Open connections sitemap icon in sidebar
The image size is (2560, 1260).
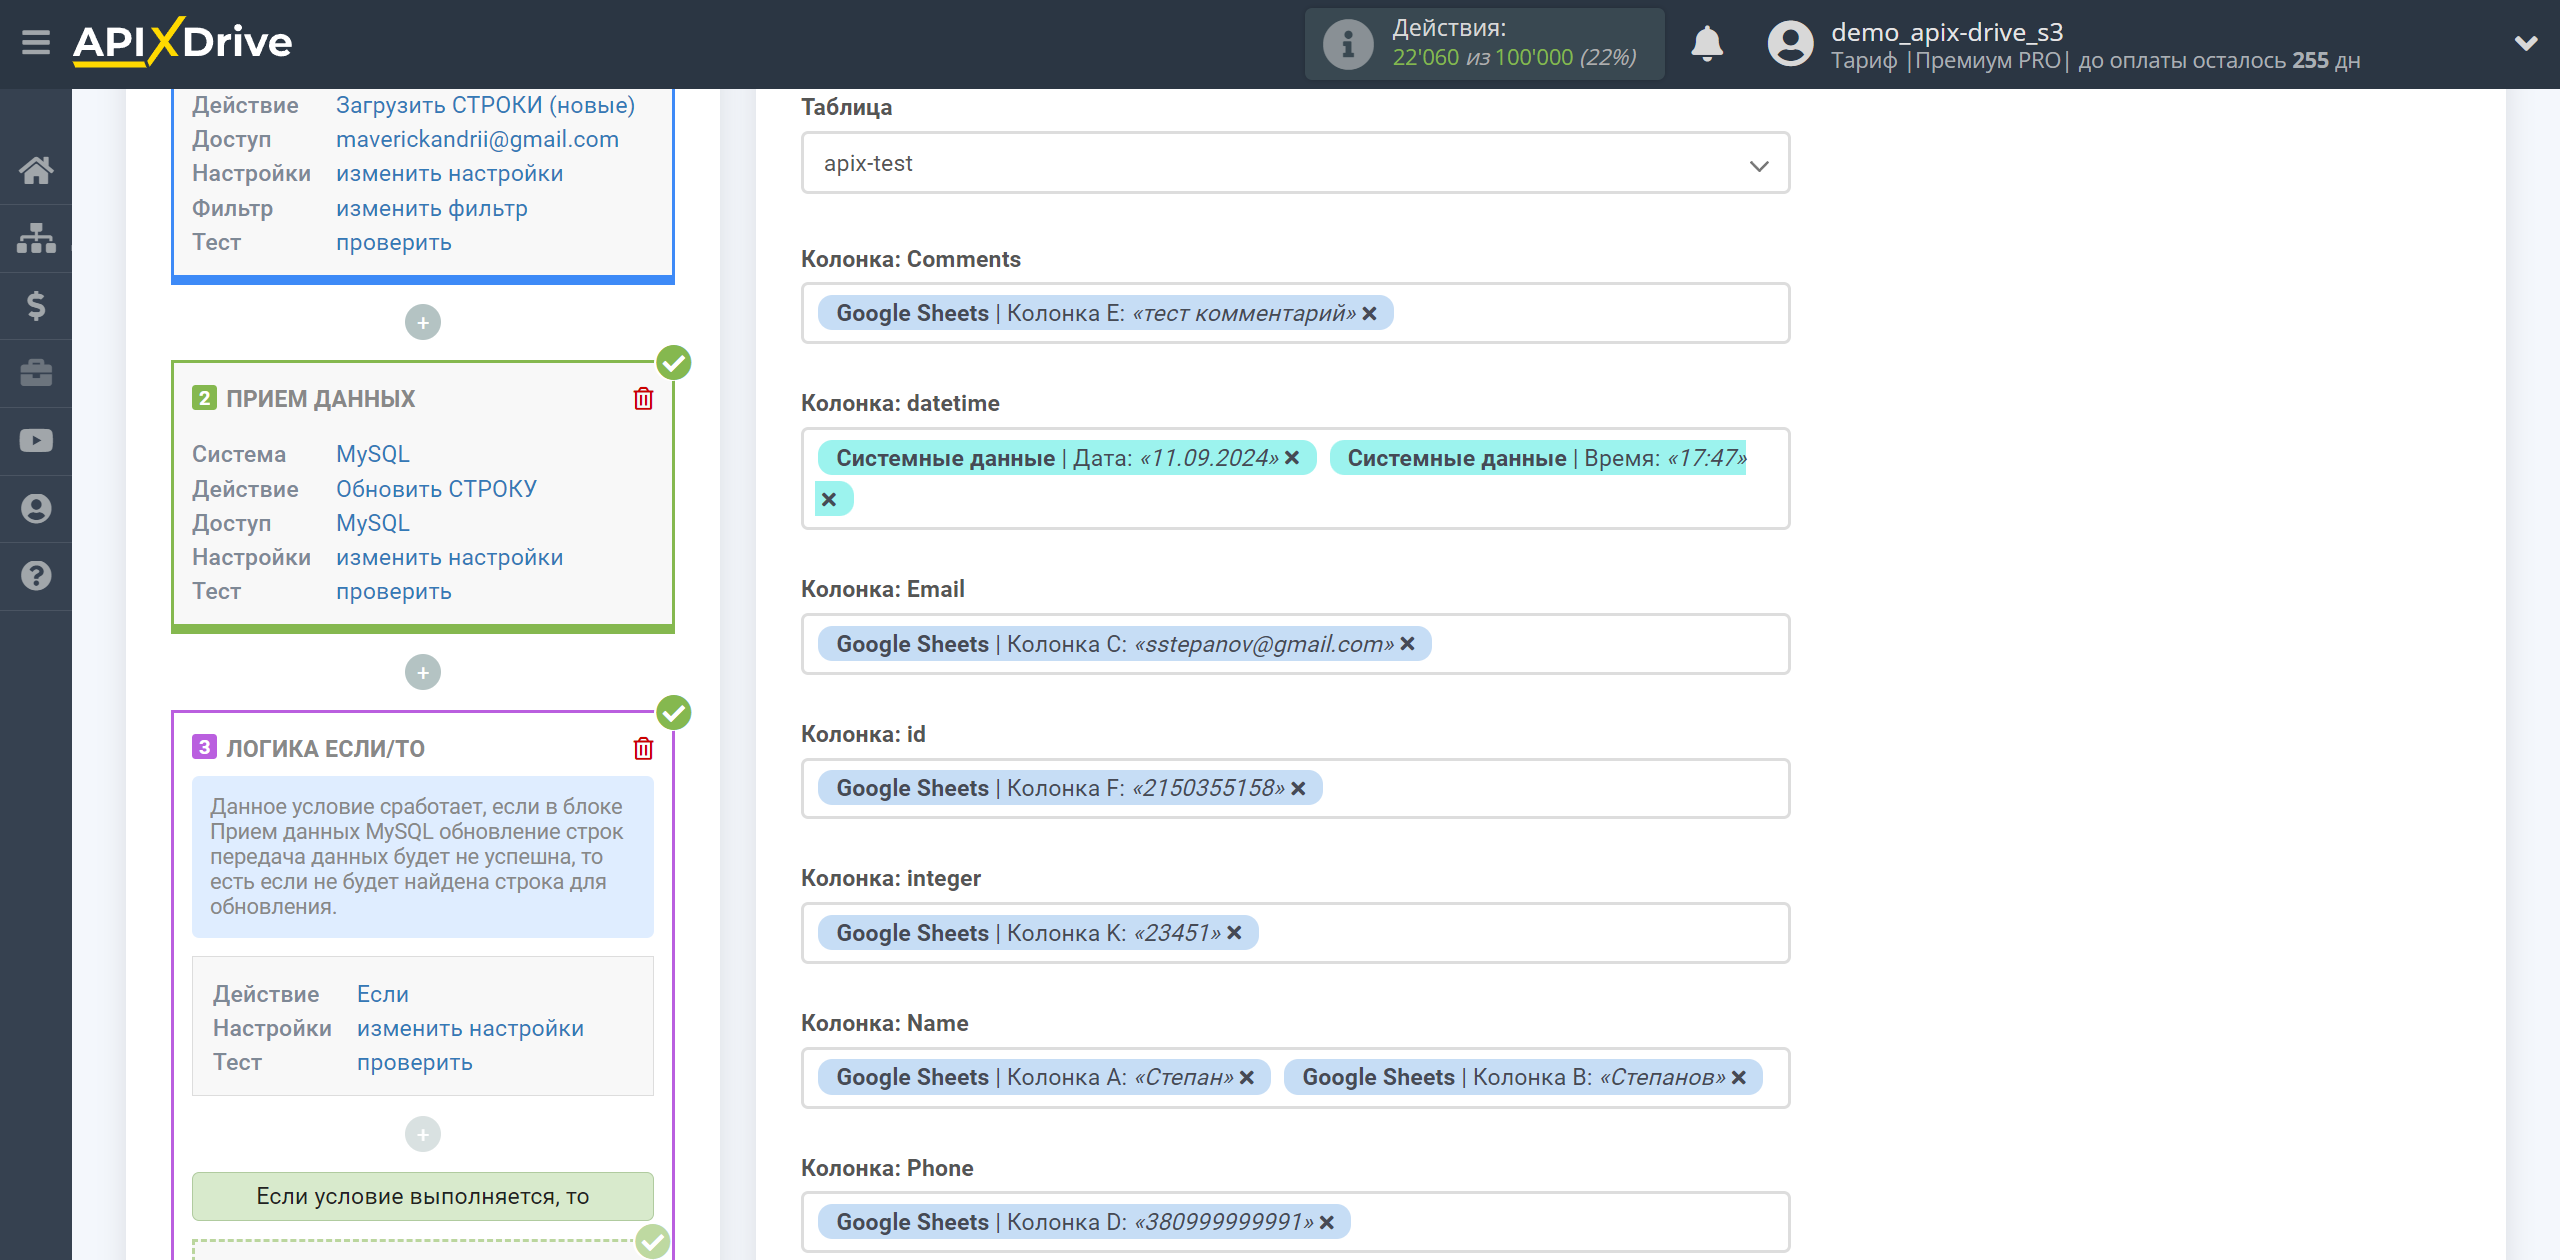36,238
